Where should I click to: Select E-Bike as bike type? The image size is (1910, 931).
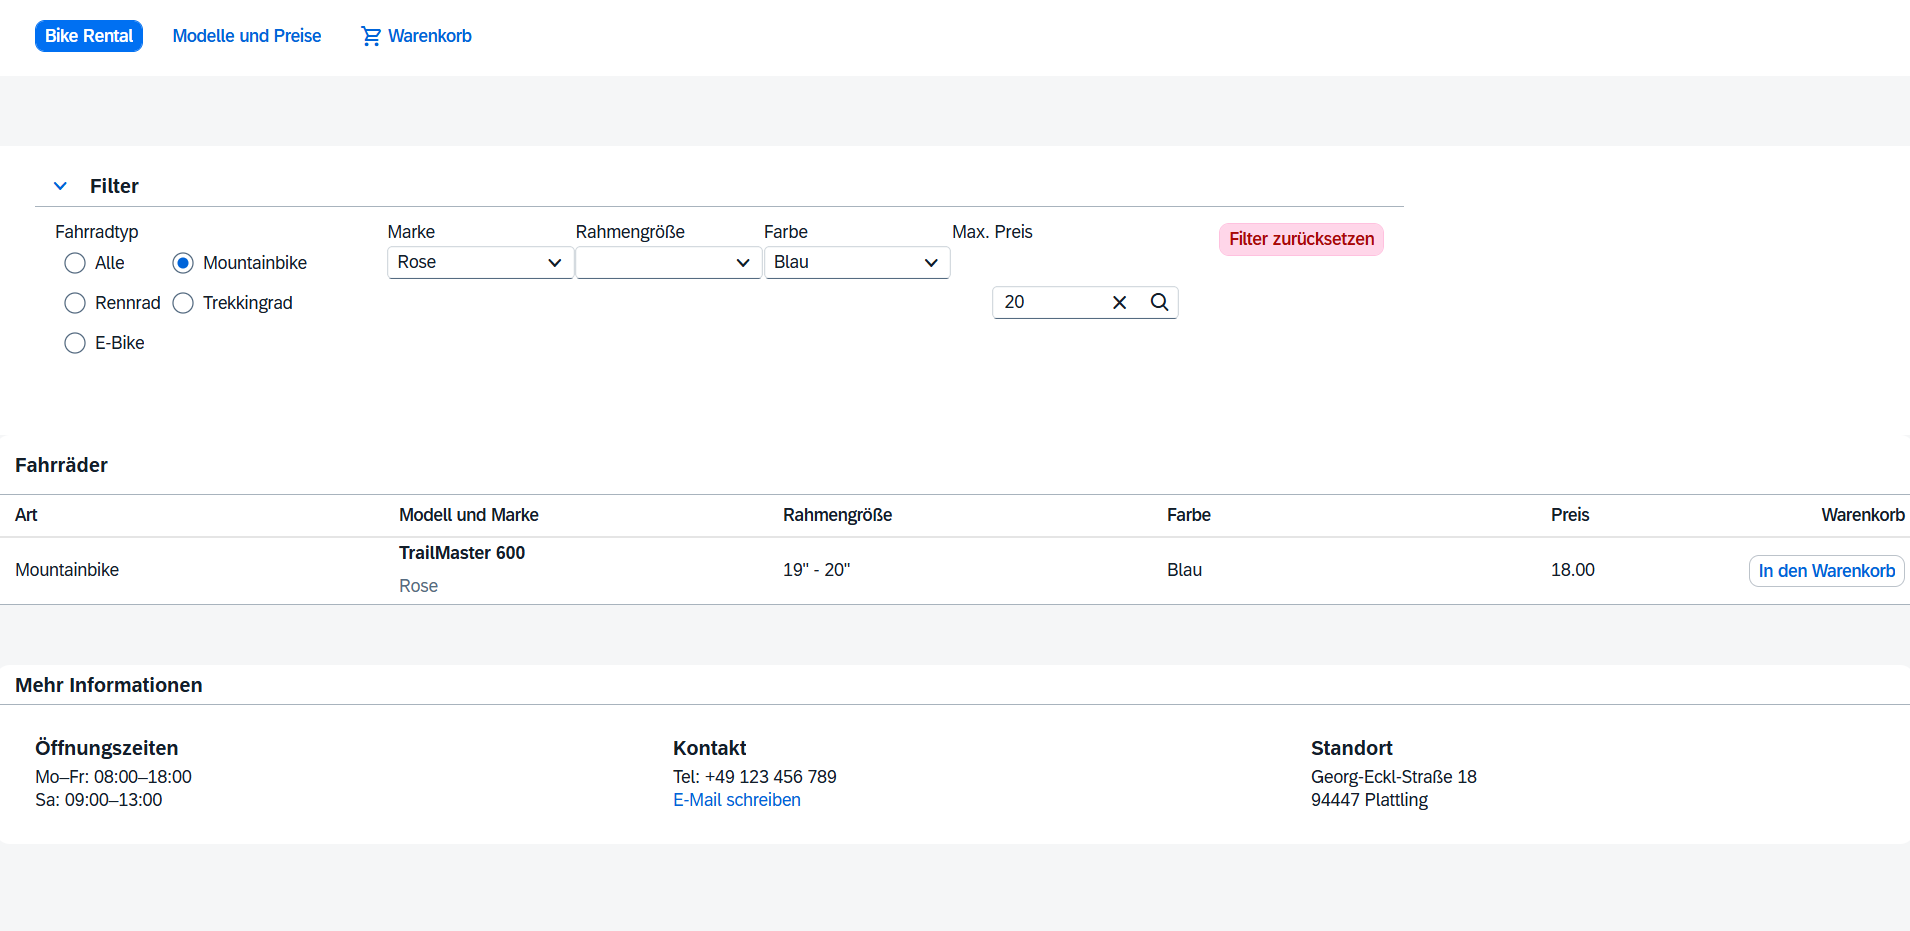coord(75,343)
